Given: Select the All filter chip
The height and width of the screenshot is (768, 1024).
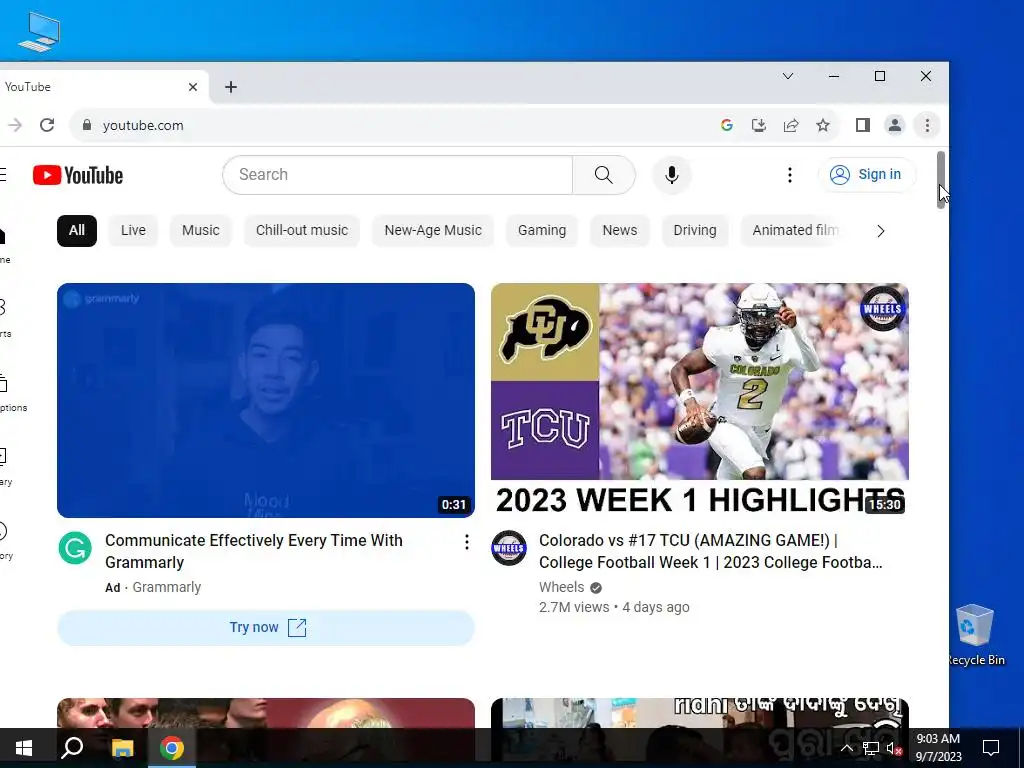Looking at the screenshot, I should coord(77,231).
